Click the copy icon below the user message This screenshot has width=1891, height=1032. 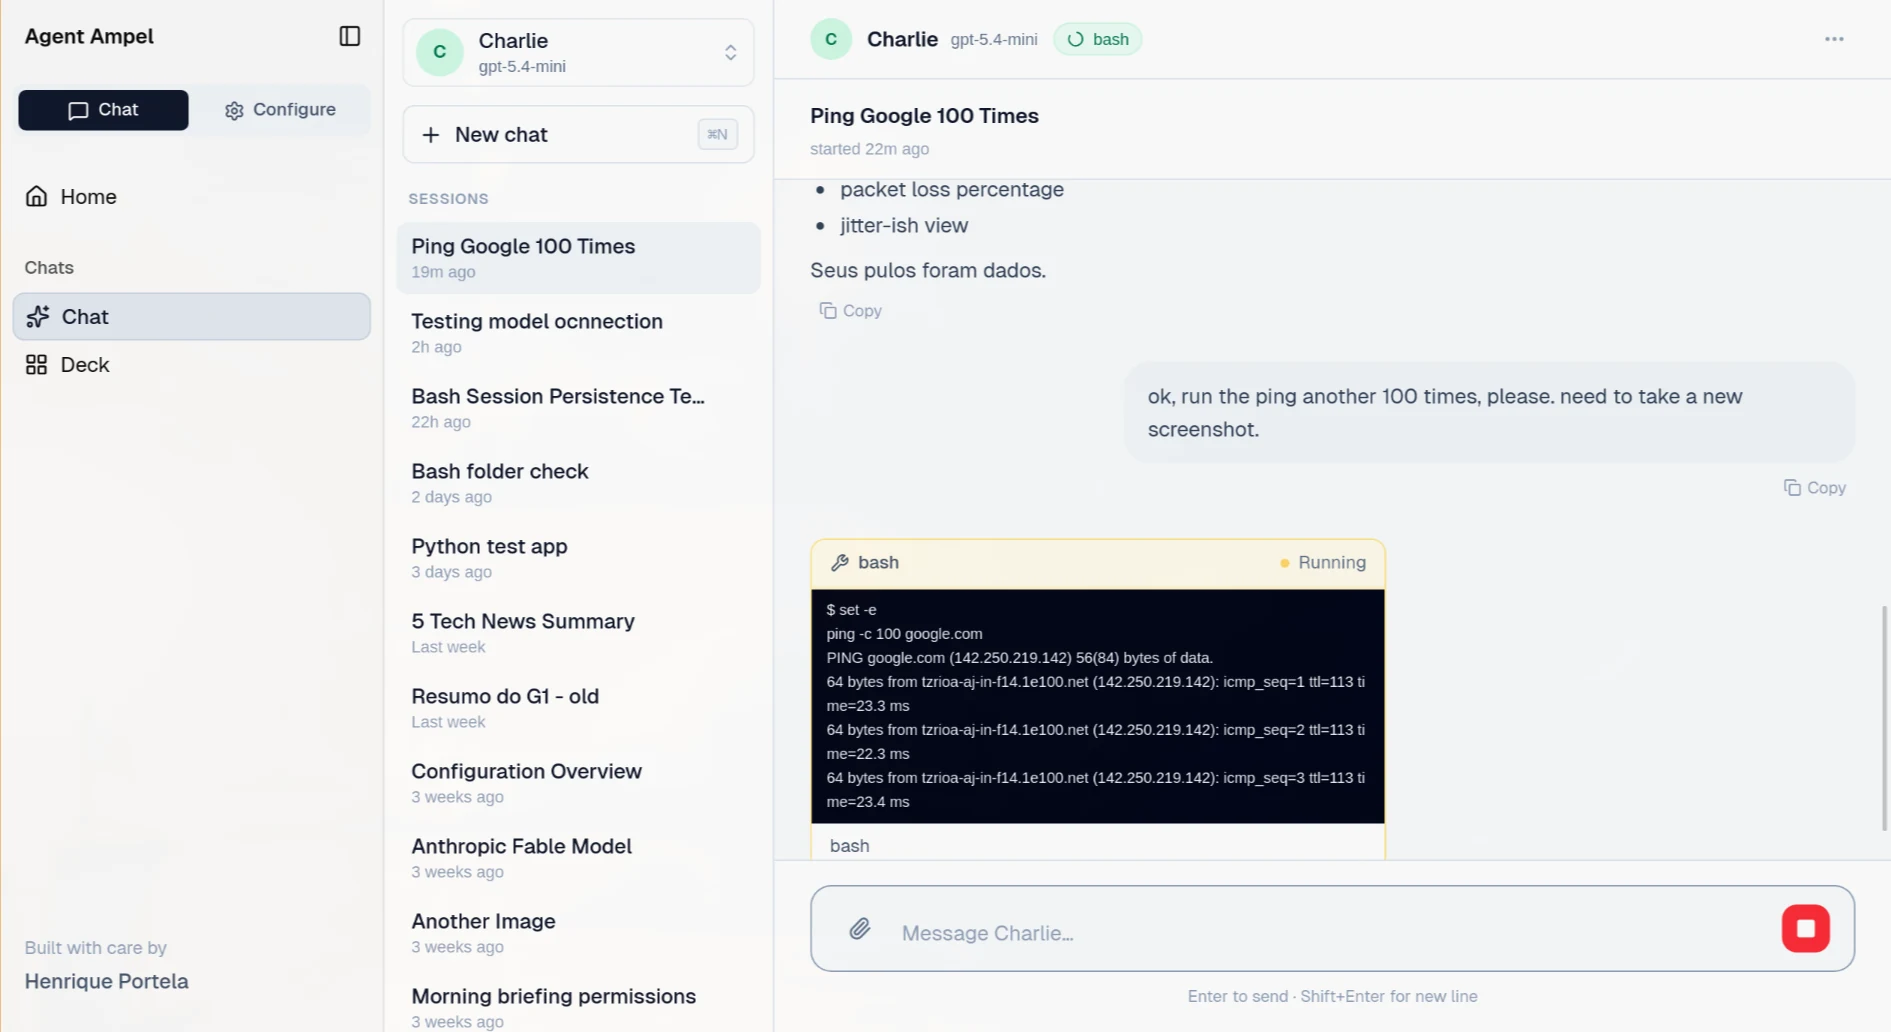pyautogui.click(x=1792, y=488)
